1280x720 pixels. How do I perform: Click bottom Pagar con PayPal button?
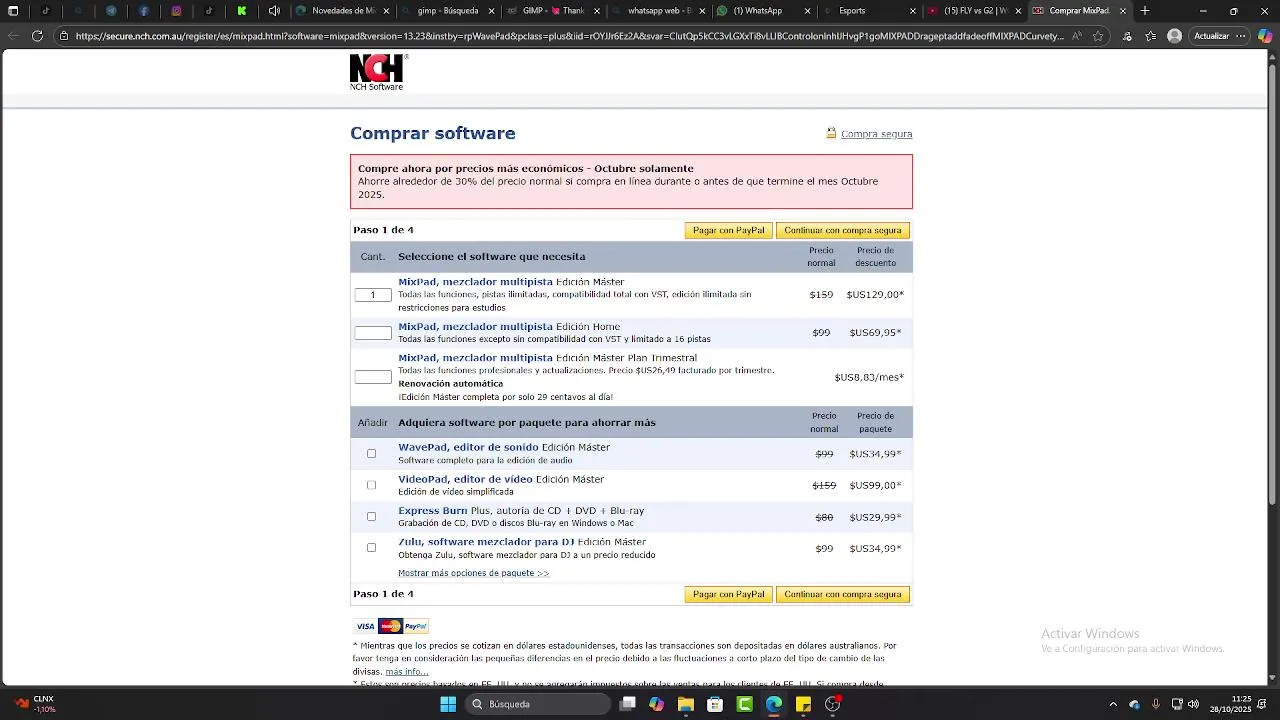(728, 594)
